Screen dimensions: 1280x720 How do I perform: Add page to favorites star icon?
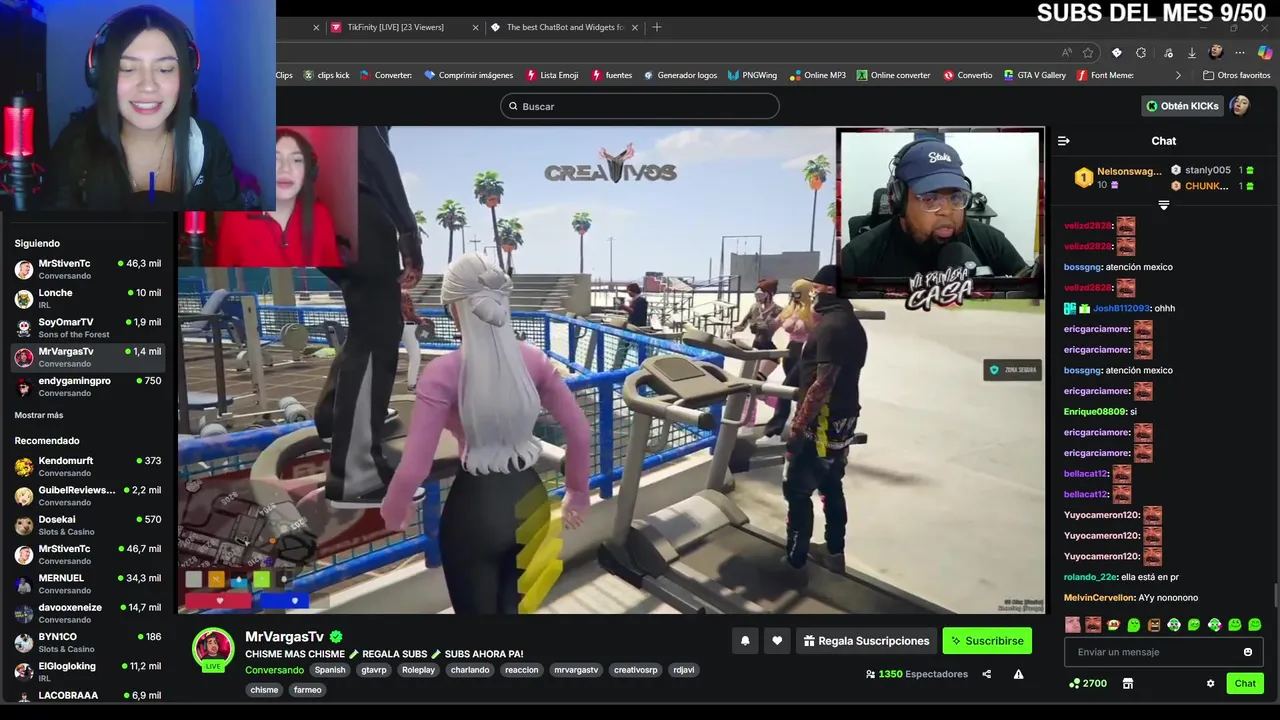(1088, 52)
